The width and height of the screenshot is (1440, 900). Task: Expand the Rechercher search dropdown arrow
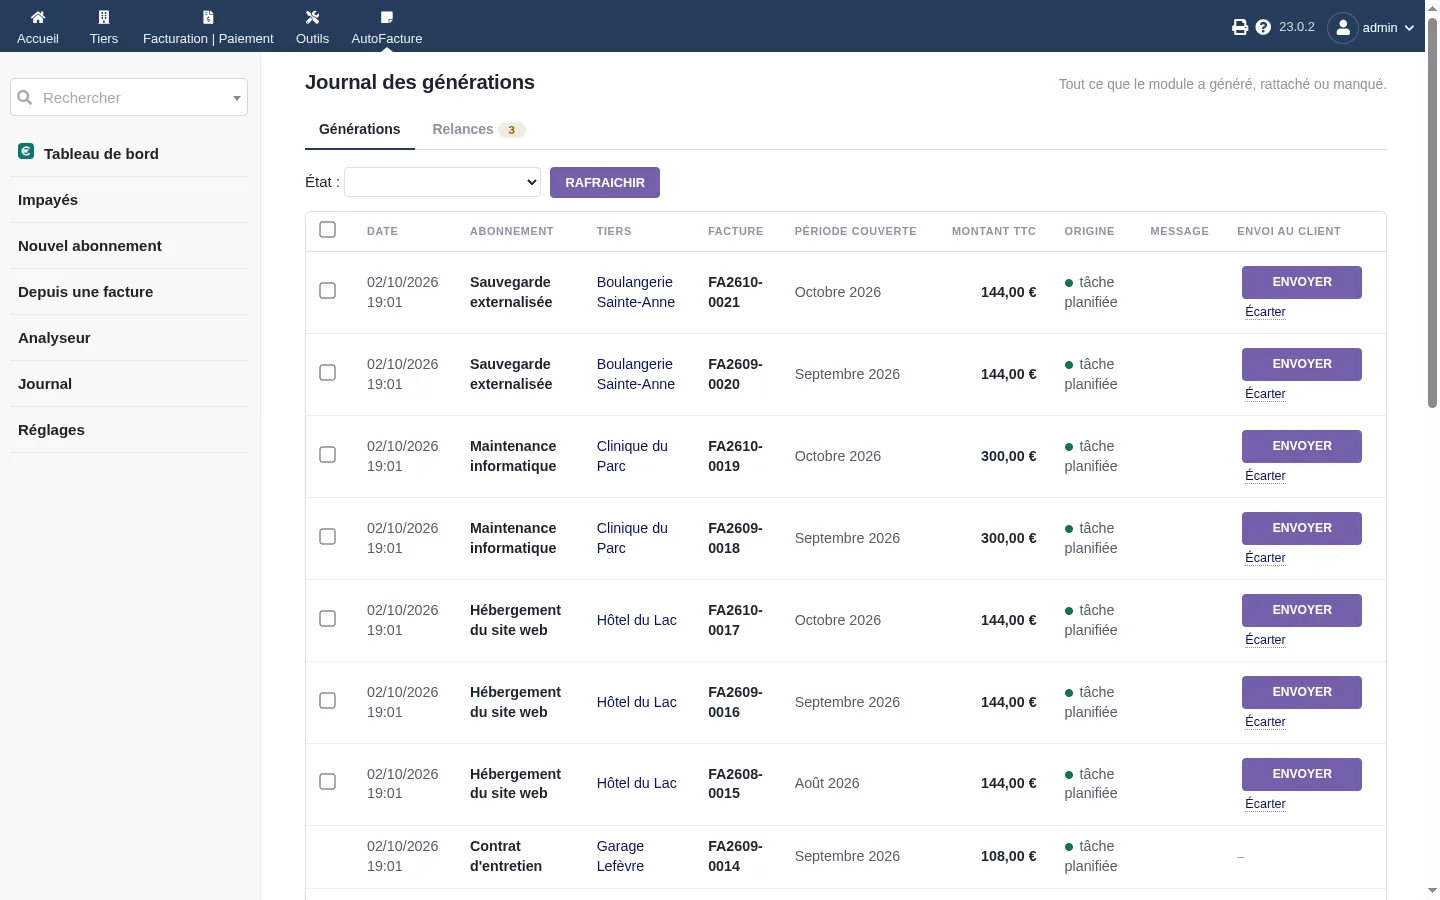237,98
